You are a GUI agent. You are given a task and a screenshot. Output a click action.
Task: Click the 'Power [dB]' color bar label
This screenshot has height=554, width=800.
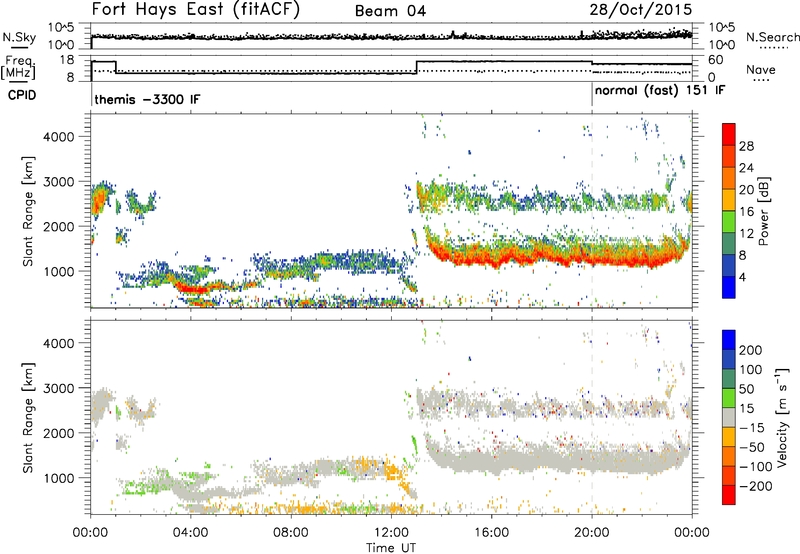click(763, 211)
